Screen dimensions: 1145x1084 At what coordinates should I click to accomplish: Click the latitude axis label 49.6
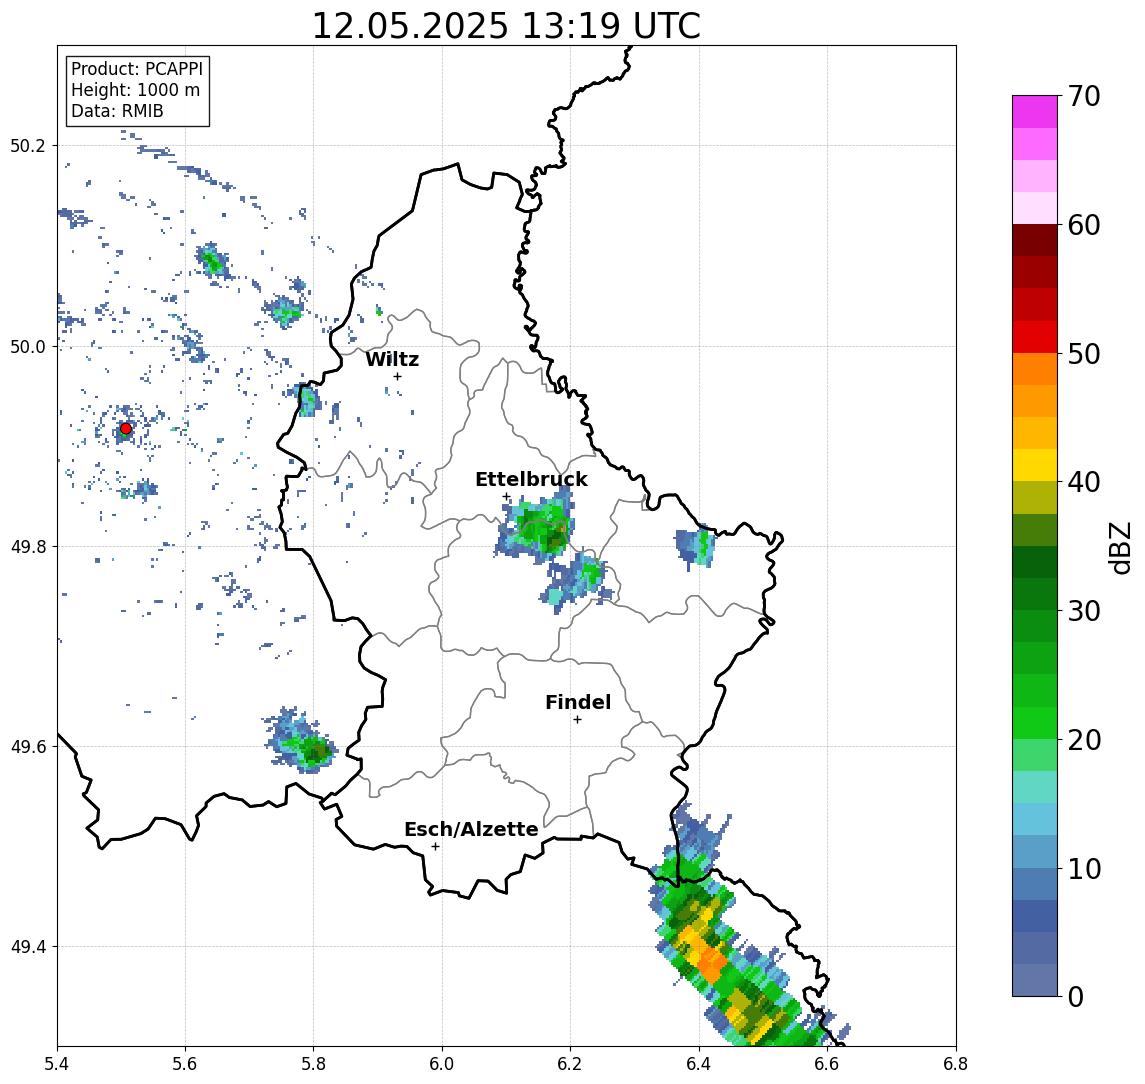(x=28, y=747)
